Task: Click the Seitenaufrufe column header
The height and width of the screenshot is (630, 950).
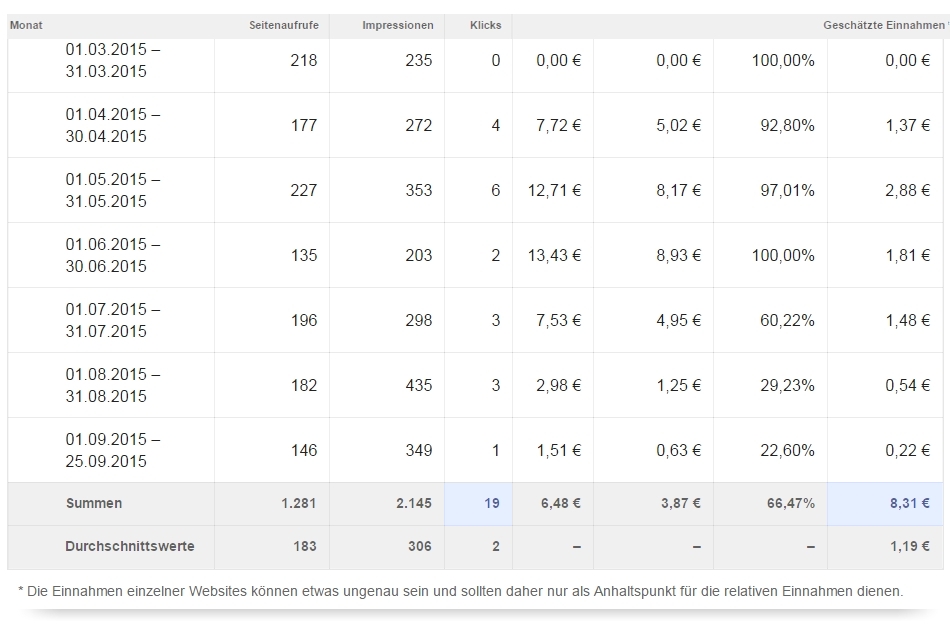Action: (283, 25)
